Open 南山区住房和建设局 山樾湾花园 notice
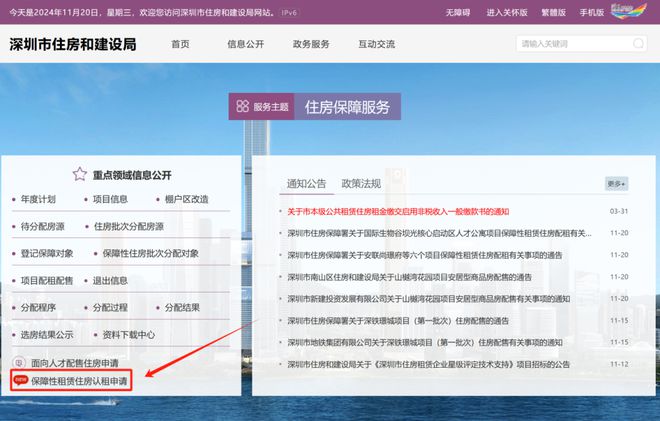Image resolution: width=660 pixels, height=421 pixels. 409,277
